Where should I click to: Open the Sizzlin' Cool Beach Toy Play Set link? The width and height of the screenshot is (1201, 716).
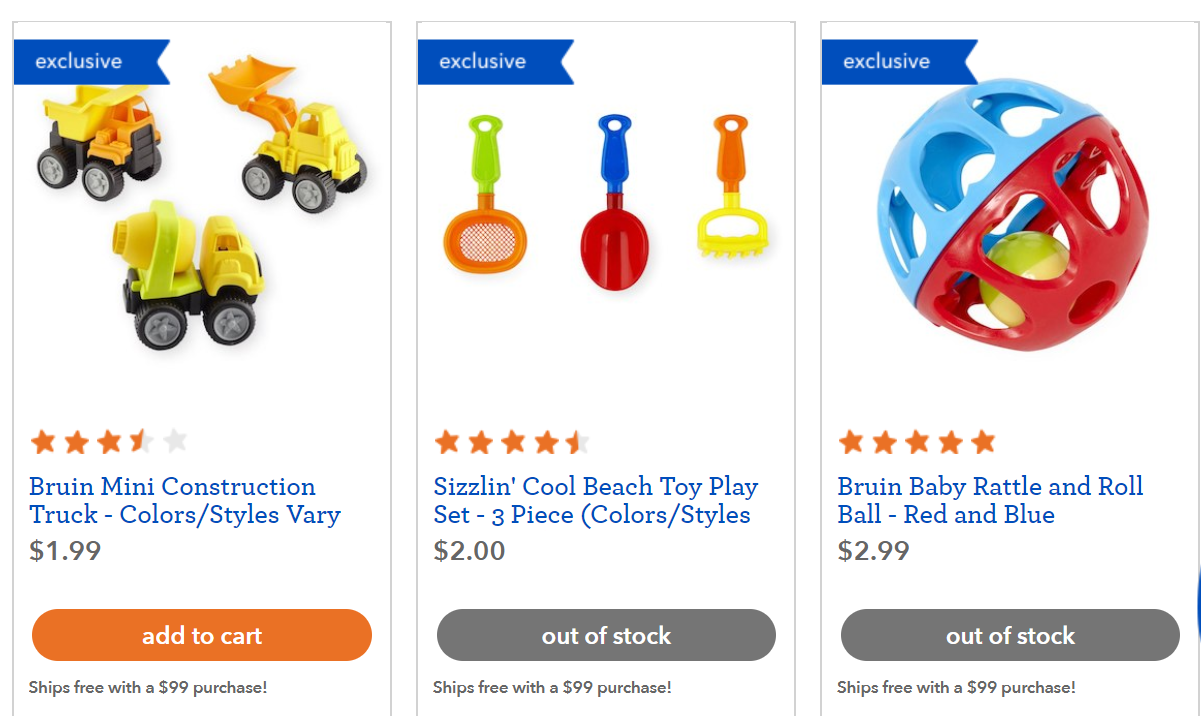(595, 501)
